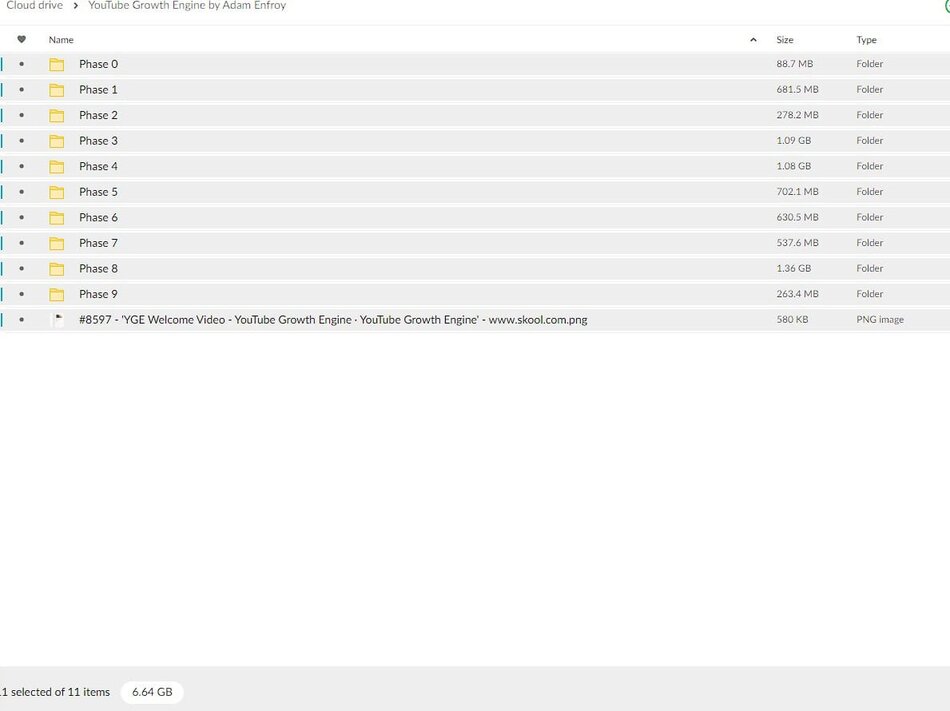
Task: Toggle favourite dot for Phase 5
Action: [x=22, y=192]
